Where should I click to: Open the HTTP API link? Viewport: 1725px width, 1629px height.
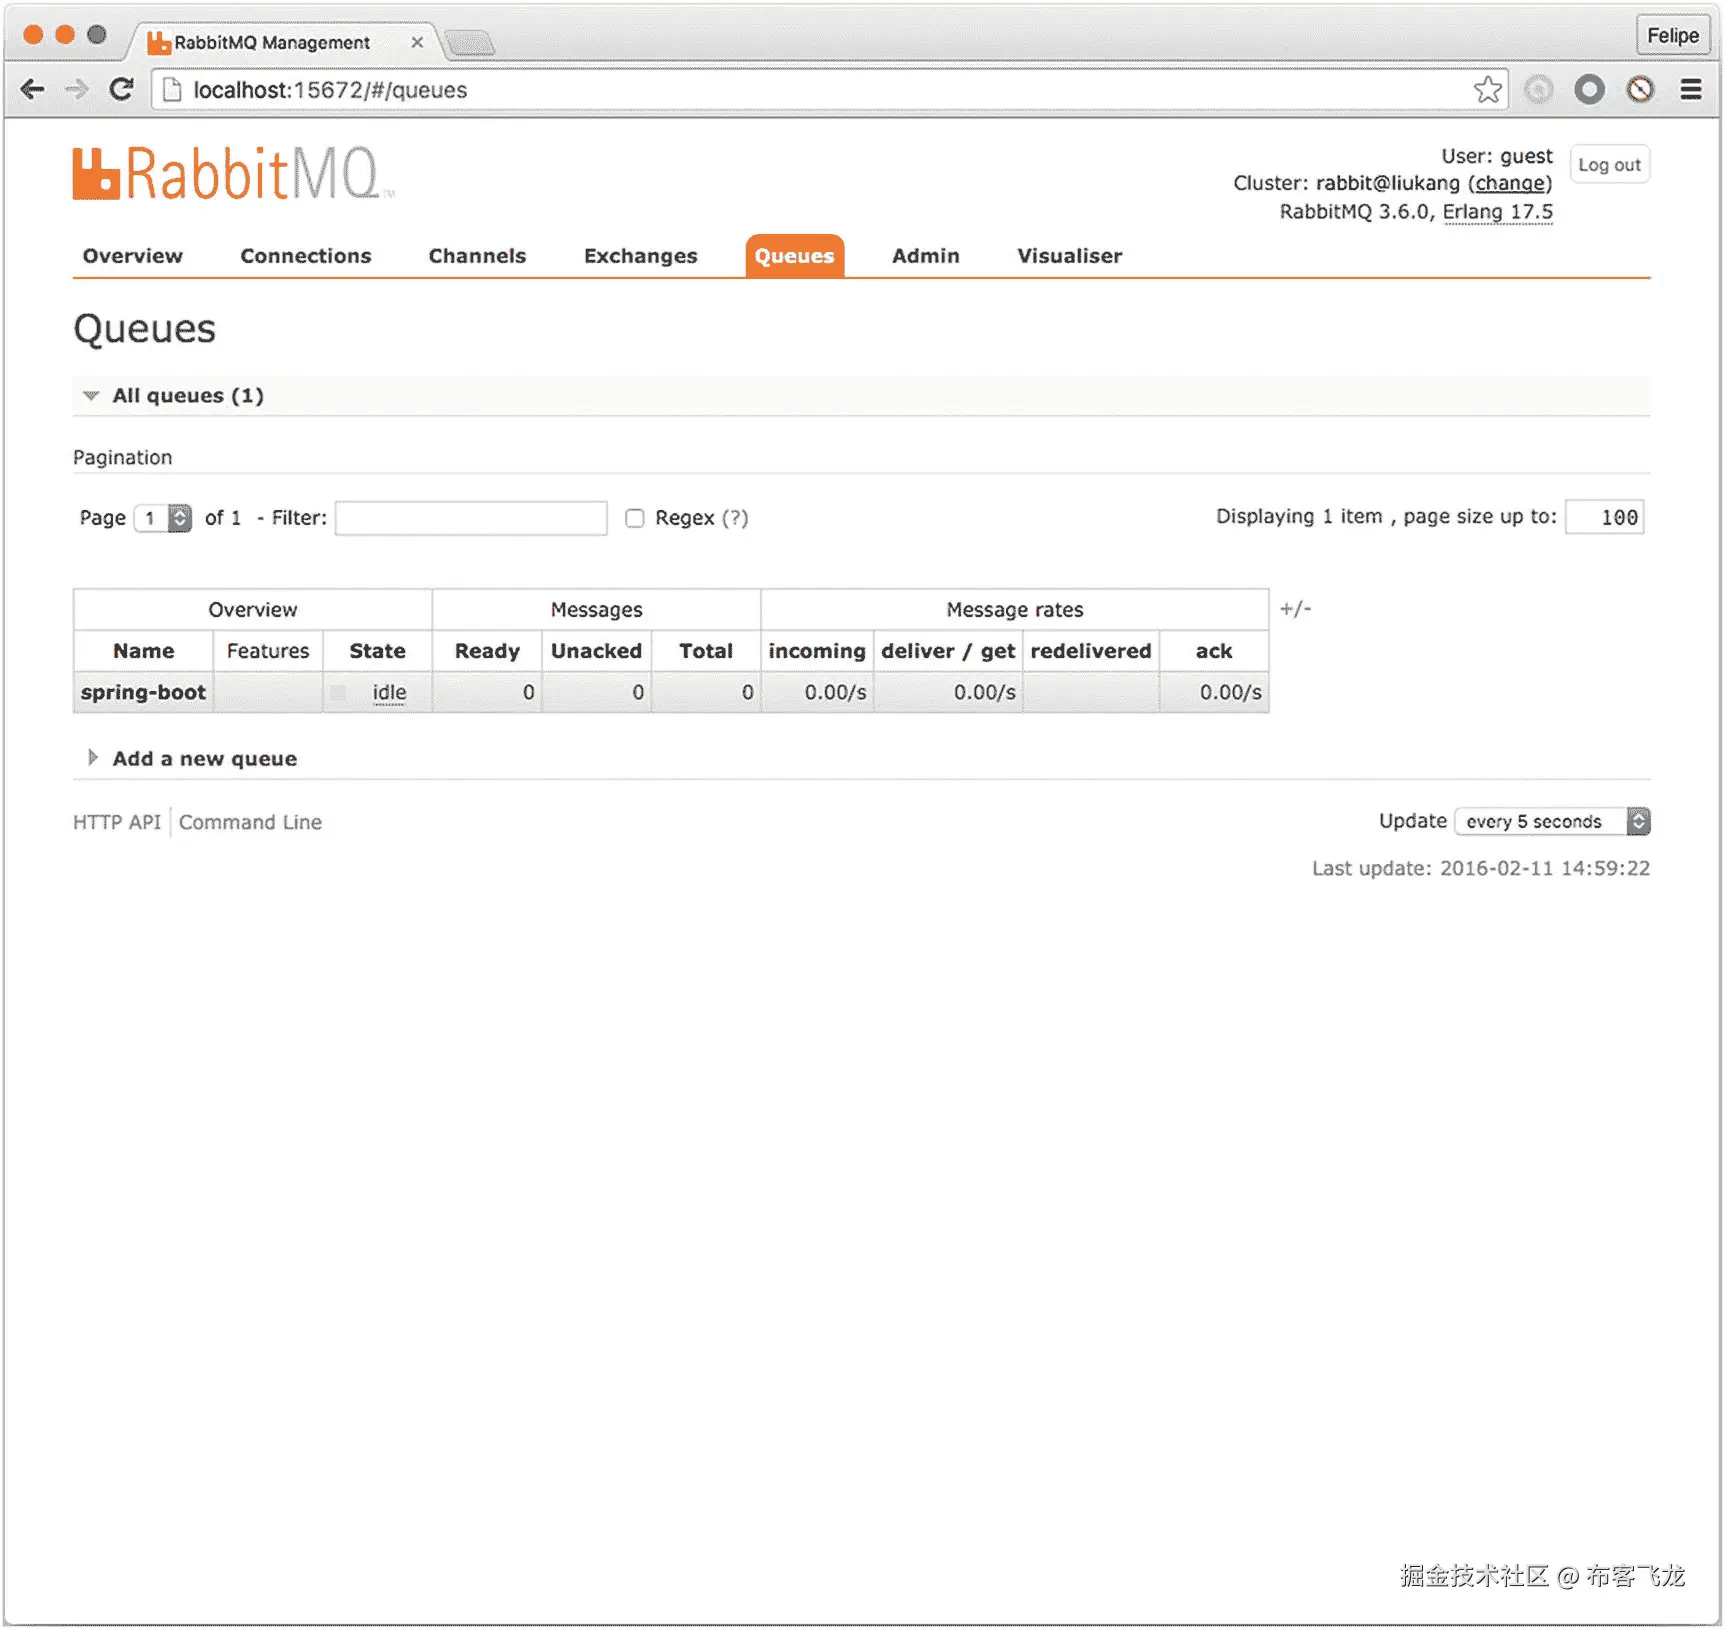click(x=117, y=823)
